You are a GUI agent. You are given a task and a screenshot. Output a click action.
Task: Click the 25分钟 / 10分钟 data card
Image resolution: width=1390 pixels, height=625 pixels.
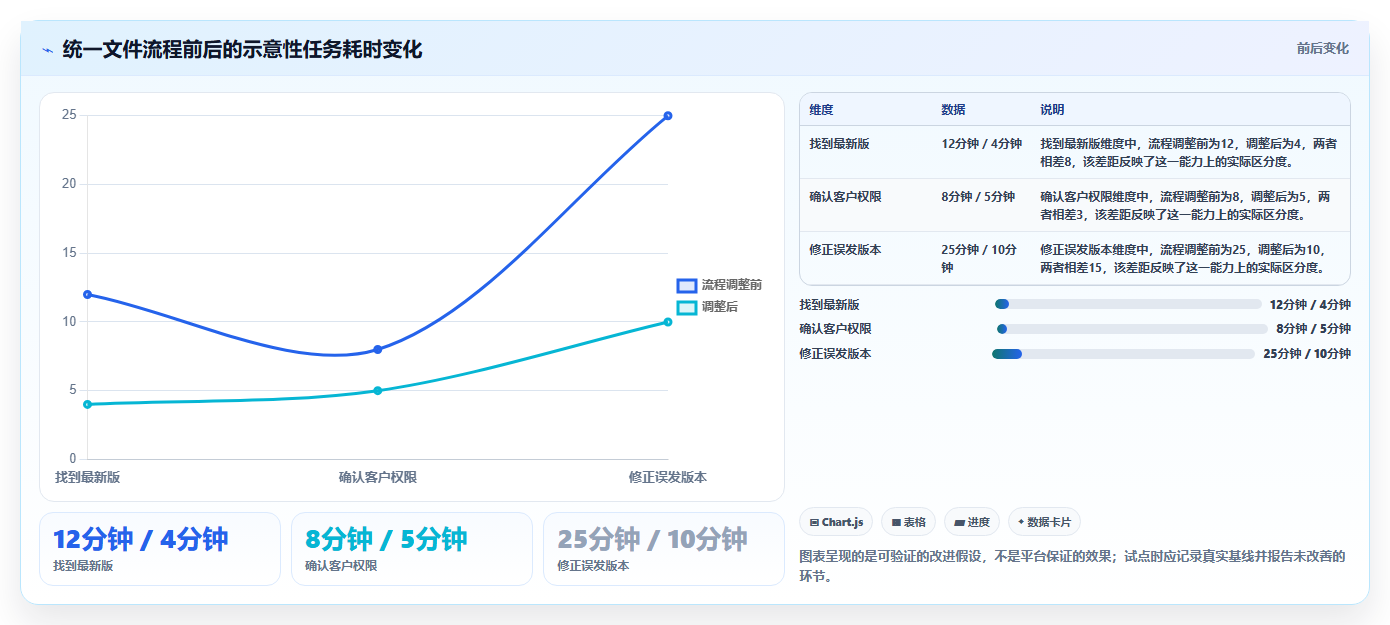664,549
